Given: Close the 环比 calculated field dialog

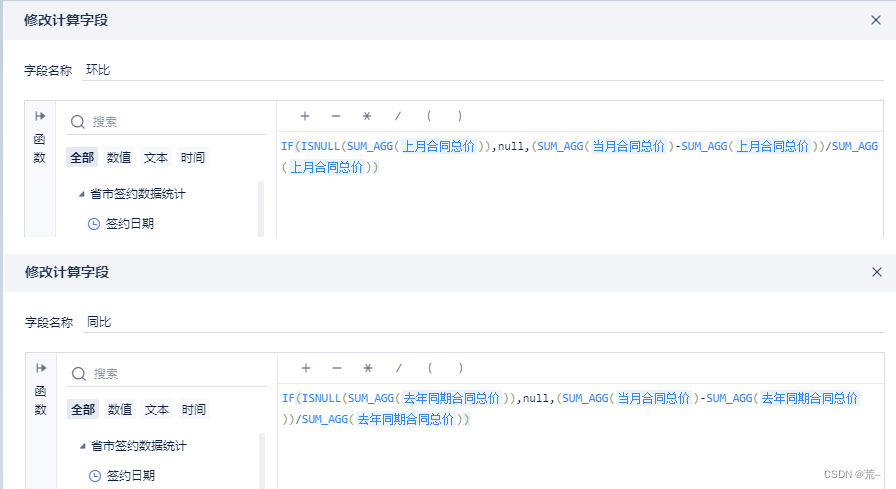Looking at the screenshot, I should point(875,20).
